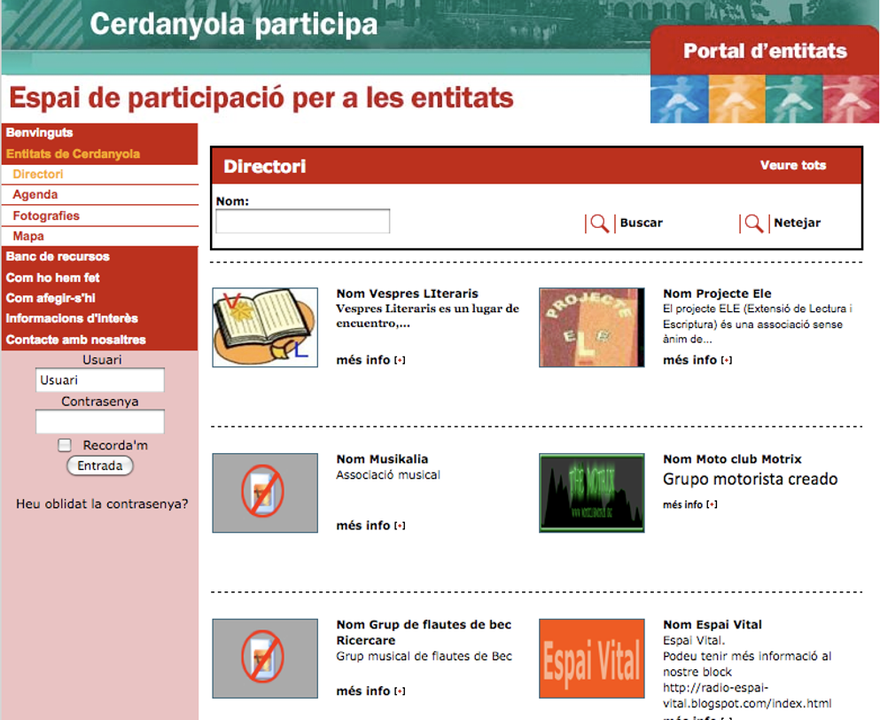Click the red figure tile in Portal banner
The height and width of the screenshot is (720, 880).
[851, 99]
